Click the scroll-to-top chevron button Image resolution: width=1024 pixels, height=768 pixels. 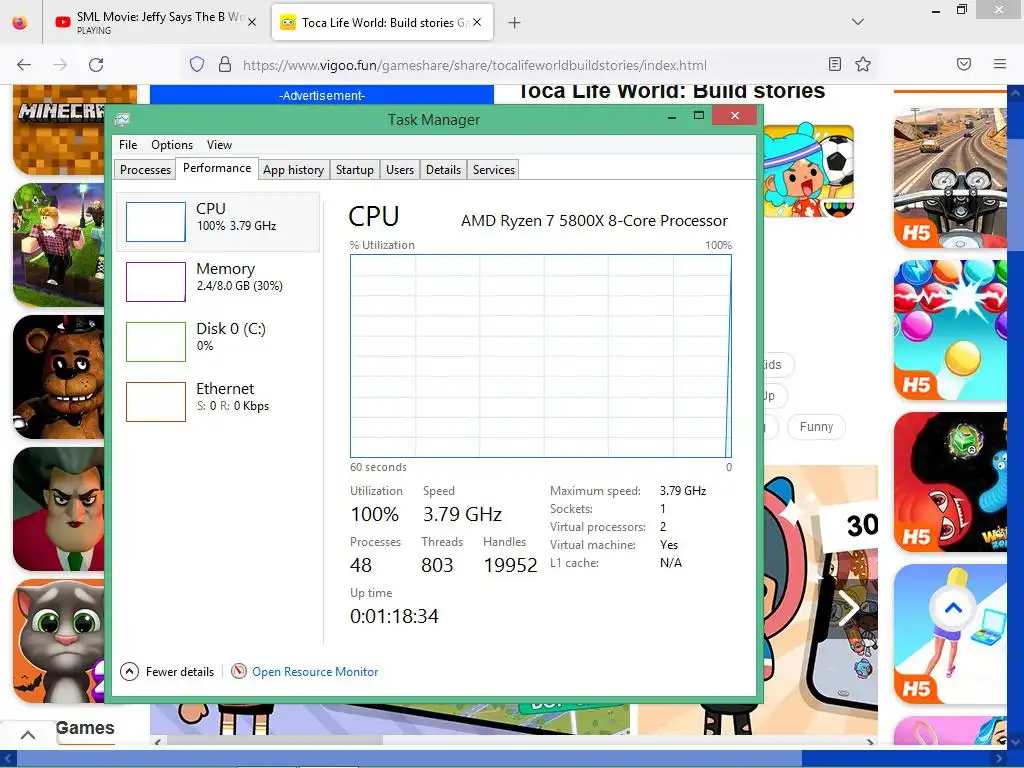[x=953, y=609]
